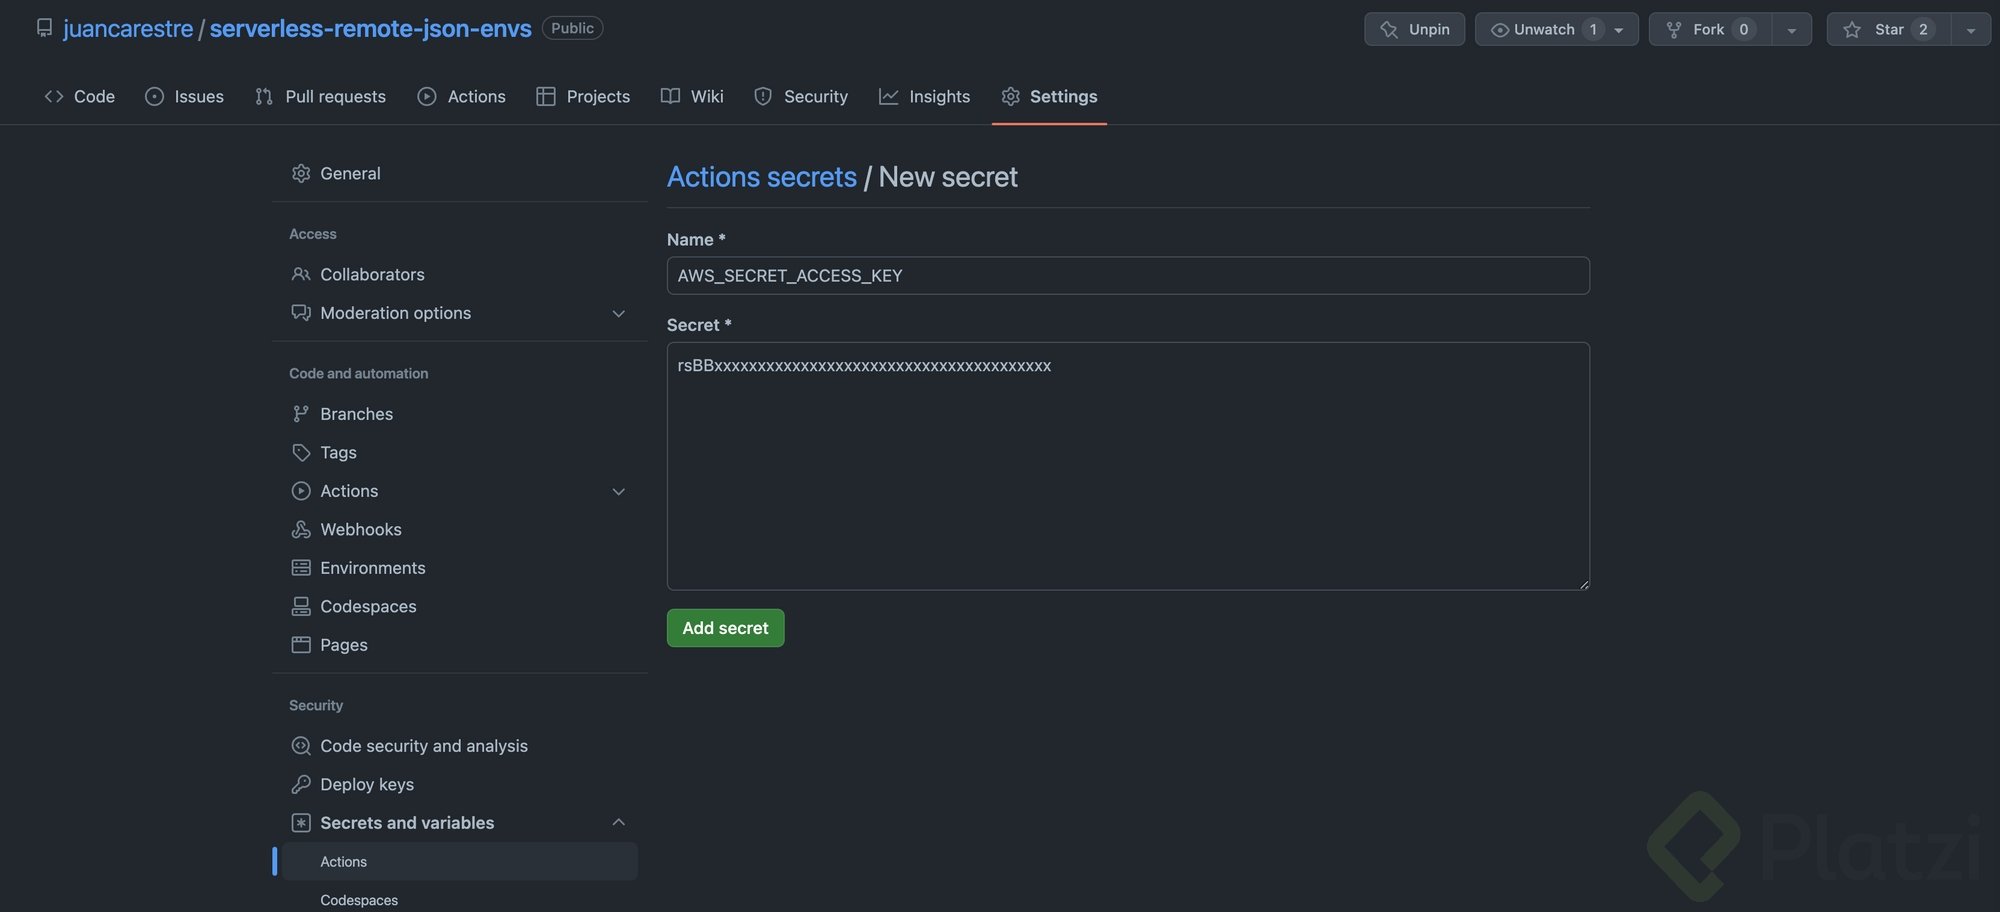Screen dimensions: 2000x912
Task: Open Deploy keys settings
Action: 460,784
